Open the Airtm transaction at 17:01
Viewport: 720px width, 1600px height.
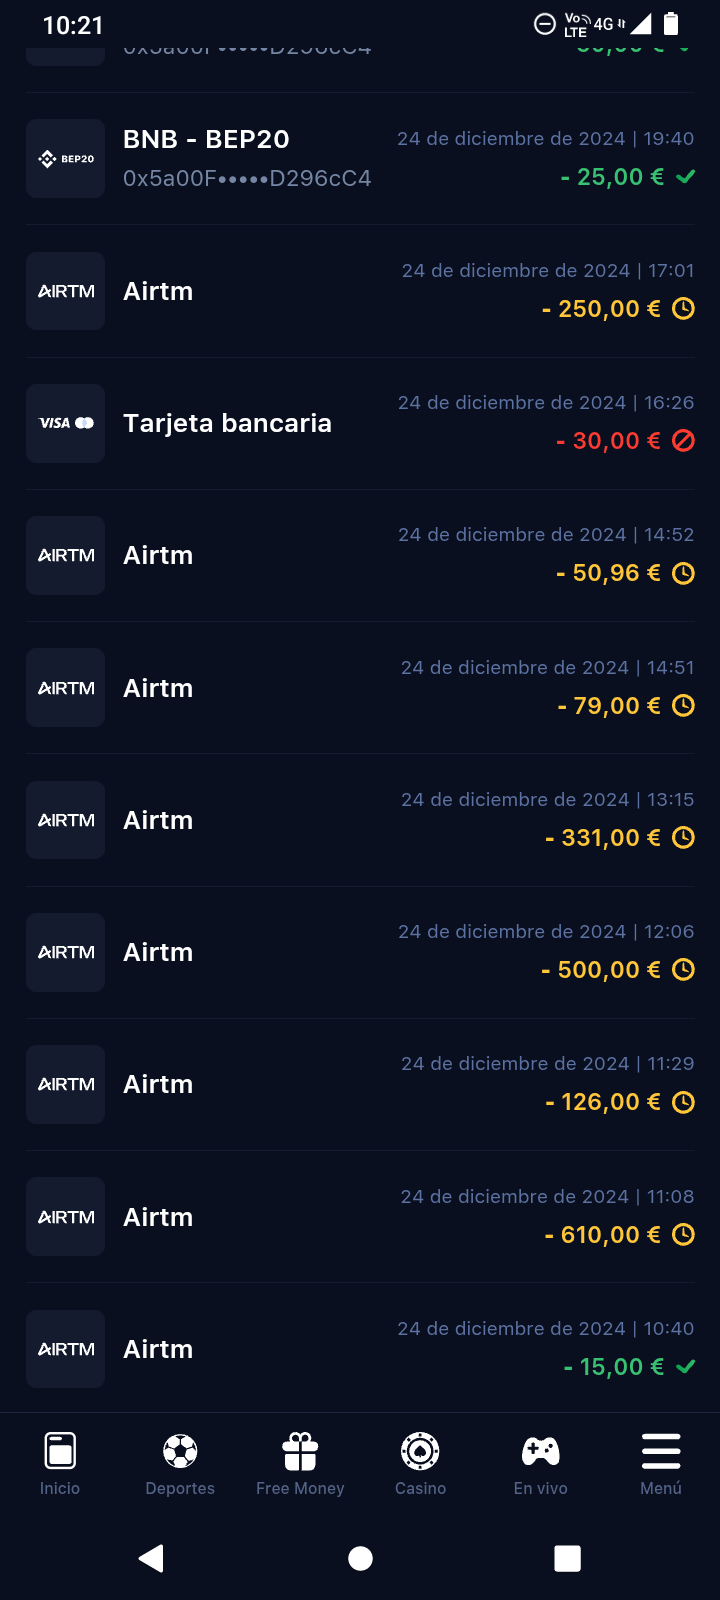(158, 291)
